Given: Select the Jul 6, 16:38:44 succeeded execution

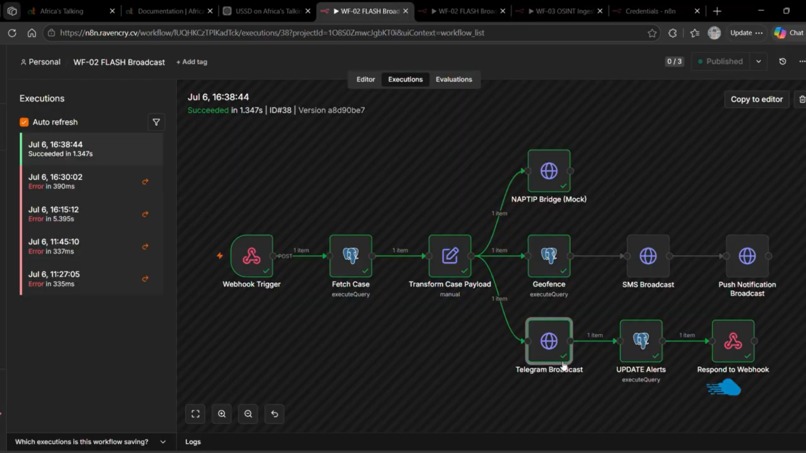Looking at the screenshot, I should tap(91, 149).
